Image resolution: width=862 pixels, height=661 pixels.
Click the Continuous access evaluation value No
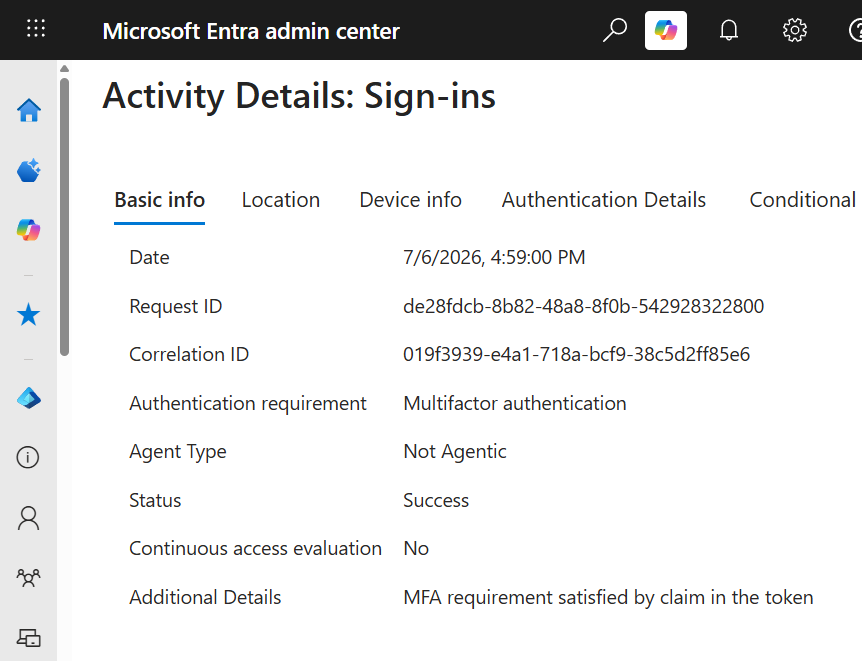coord(416,549)
